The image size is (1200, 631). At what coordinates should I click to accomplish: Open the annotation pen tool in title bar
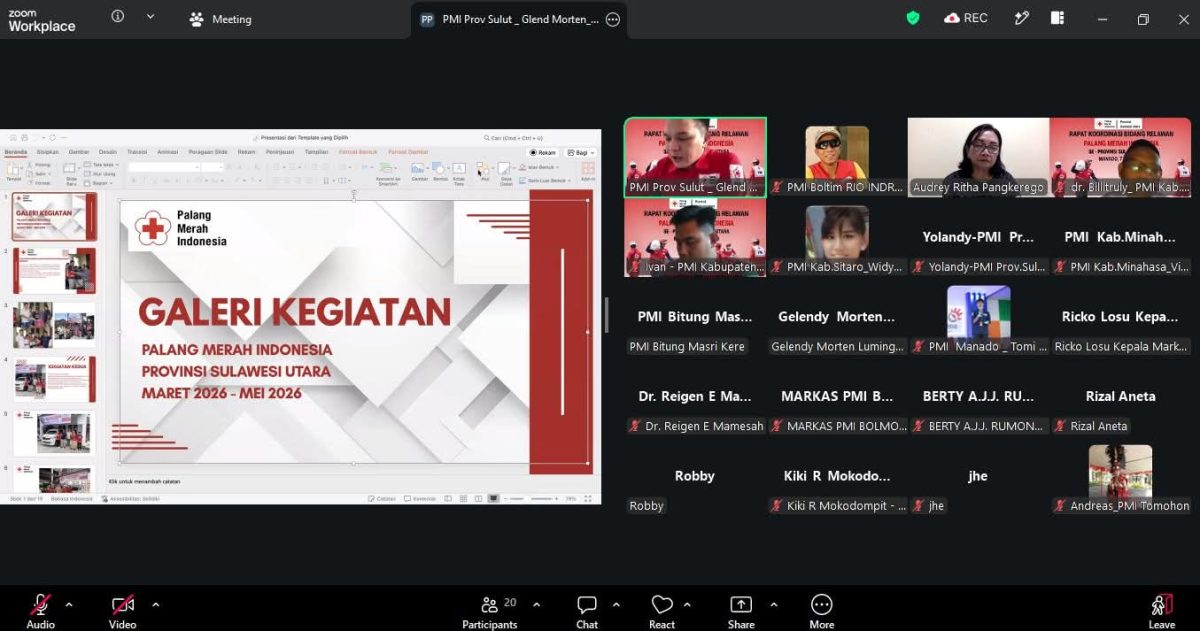pos(1021,18)
